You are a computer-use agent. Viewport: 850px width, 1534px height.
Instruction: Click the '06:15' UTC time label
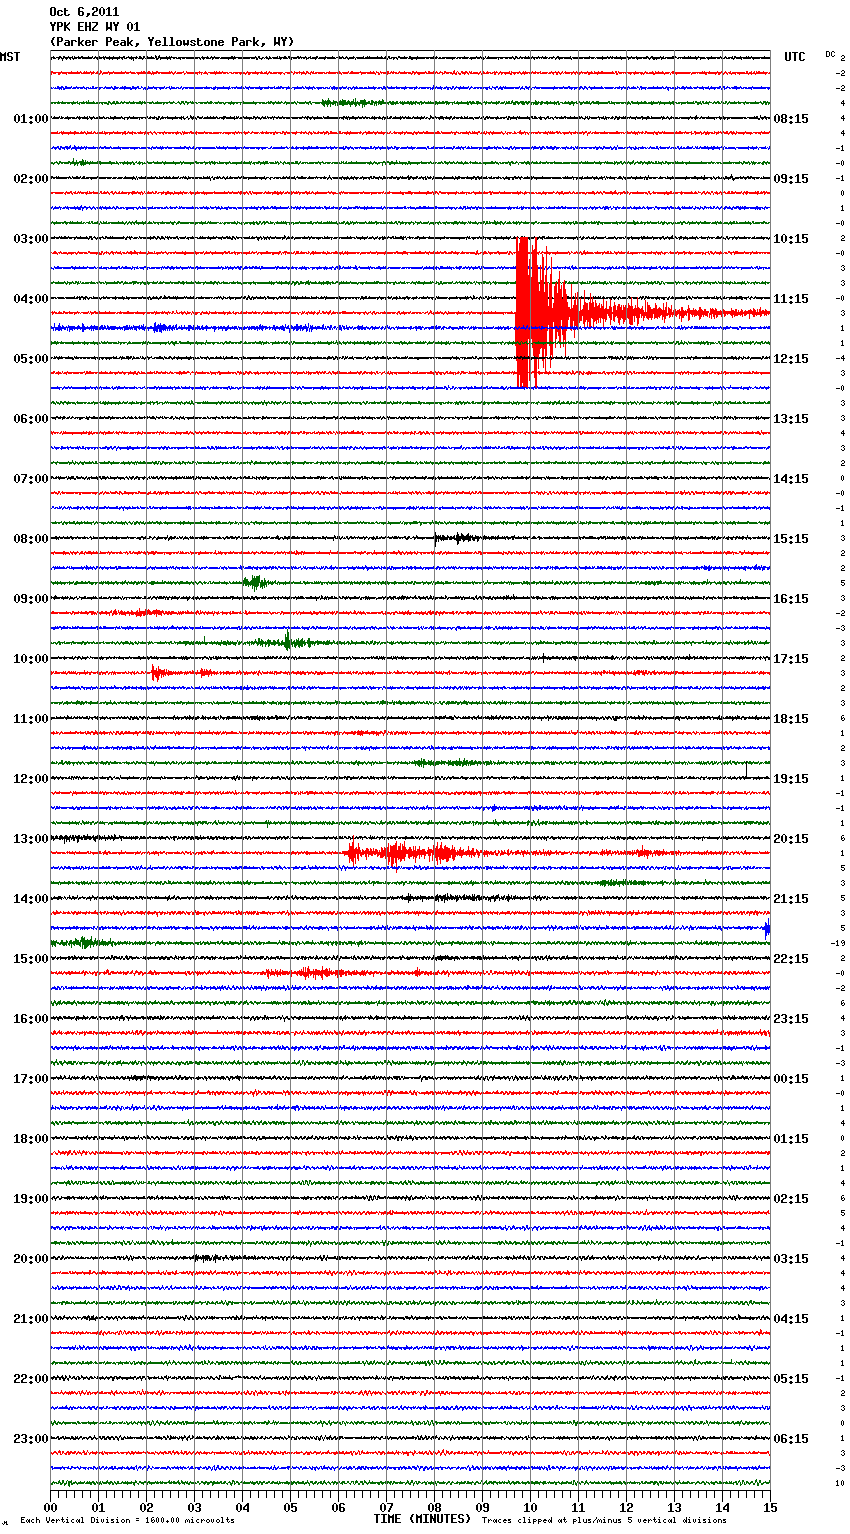pos(791,1439)
